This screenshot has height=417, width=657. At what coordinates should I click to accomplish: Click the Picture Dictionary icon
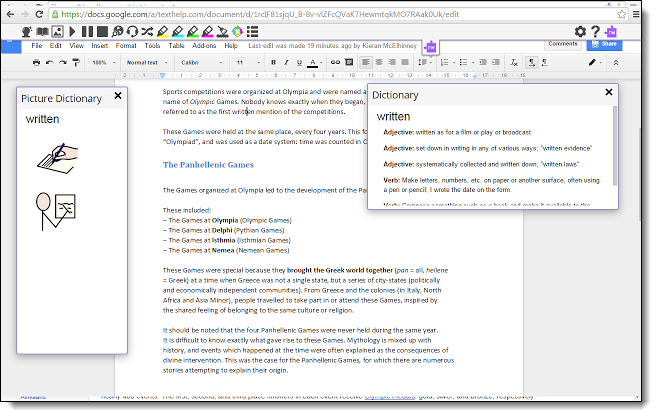(x=57, y=32)
